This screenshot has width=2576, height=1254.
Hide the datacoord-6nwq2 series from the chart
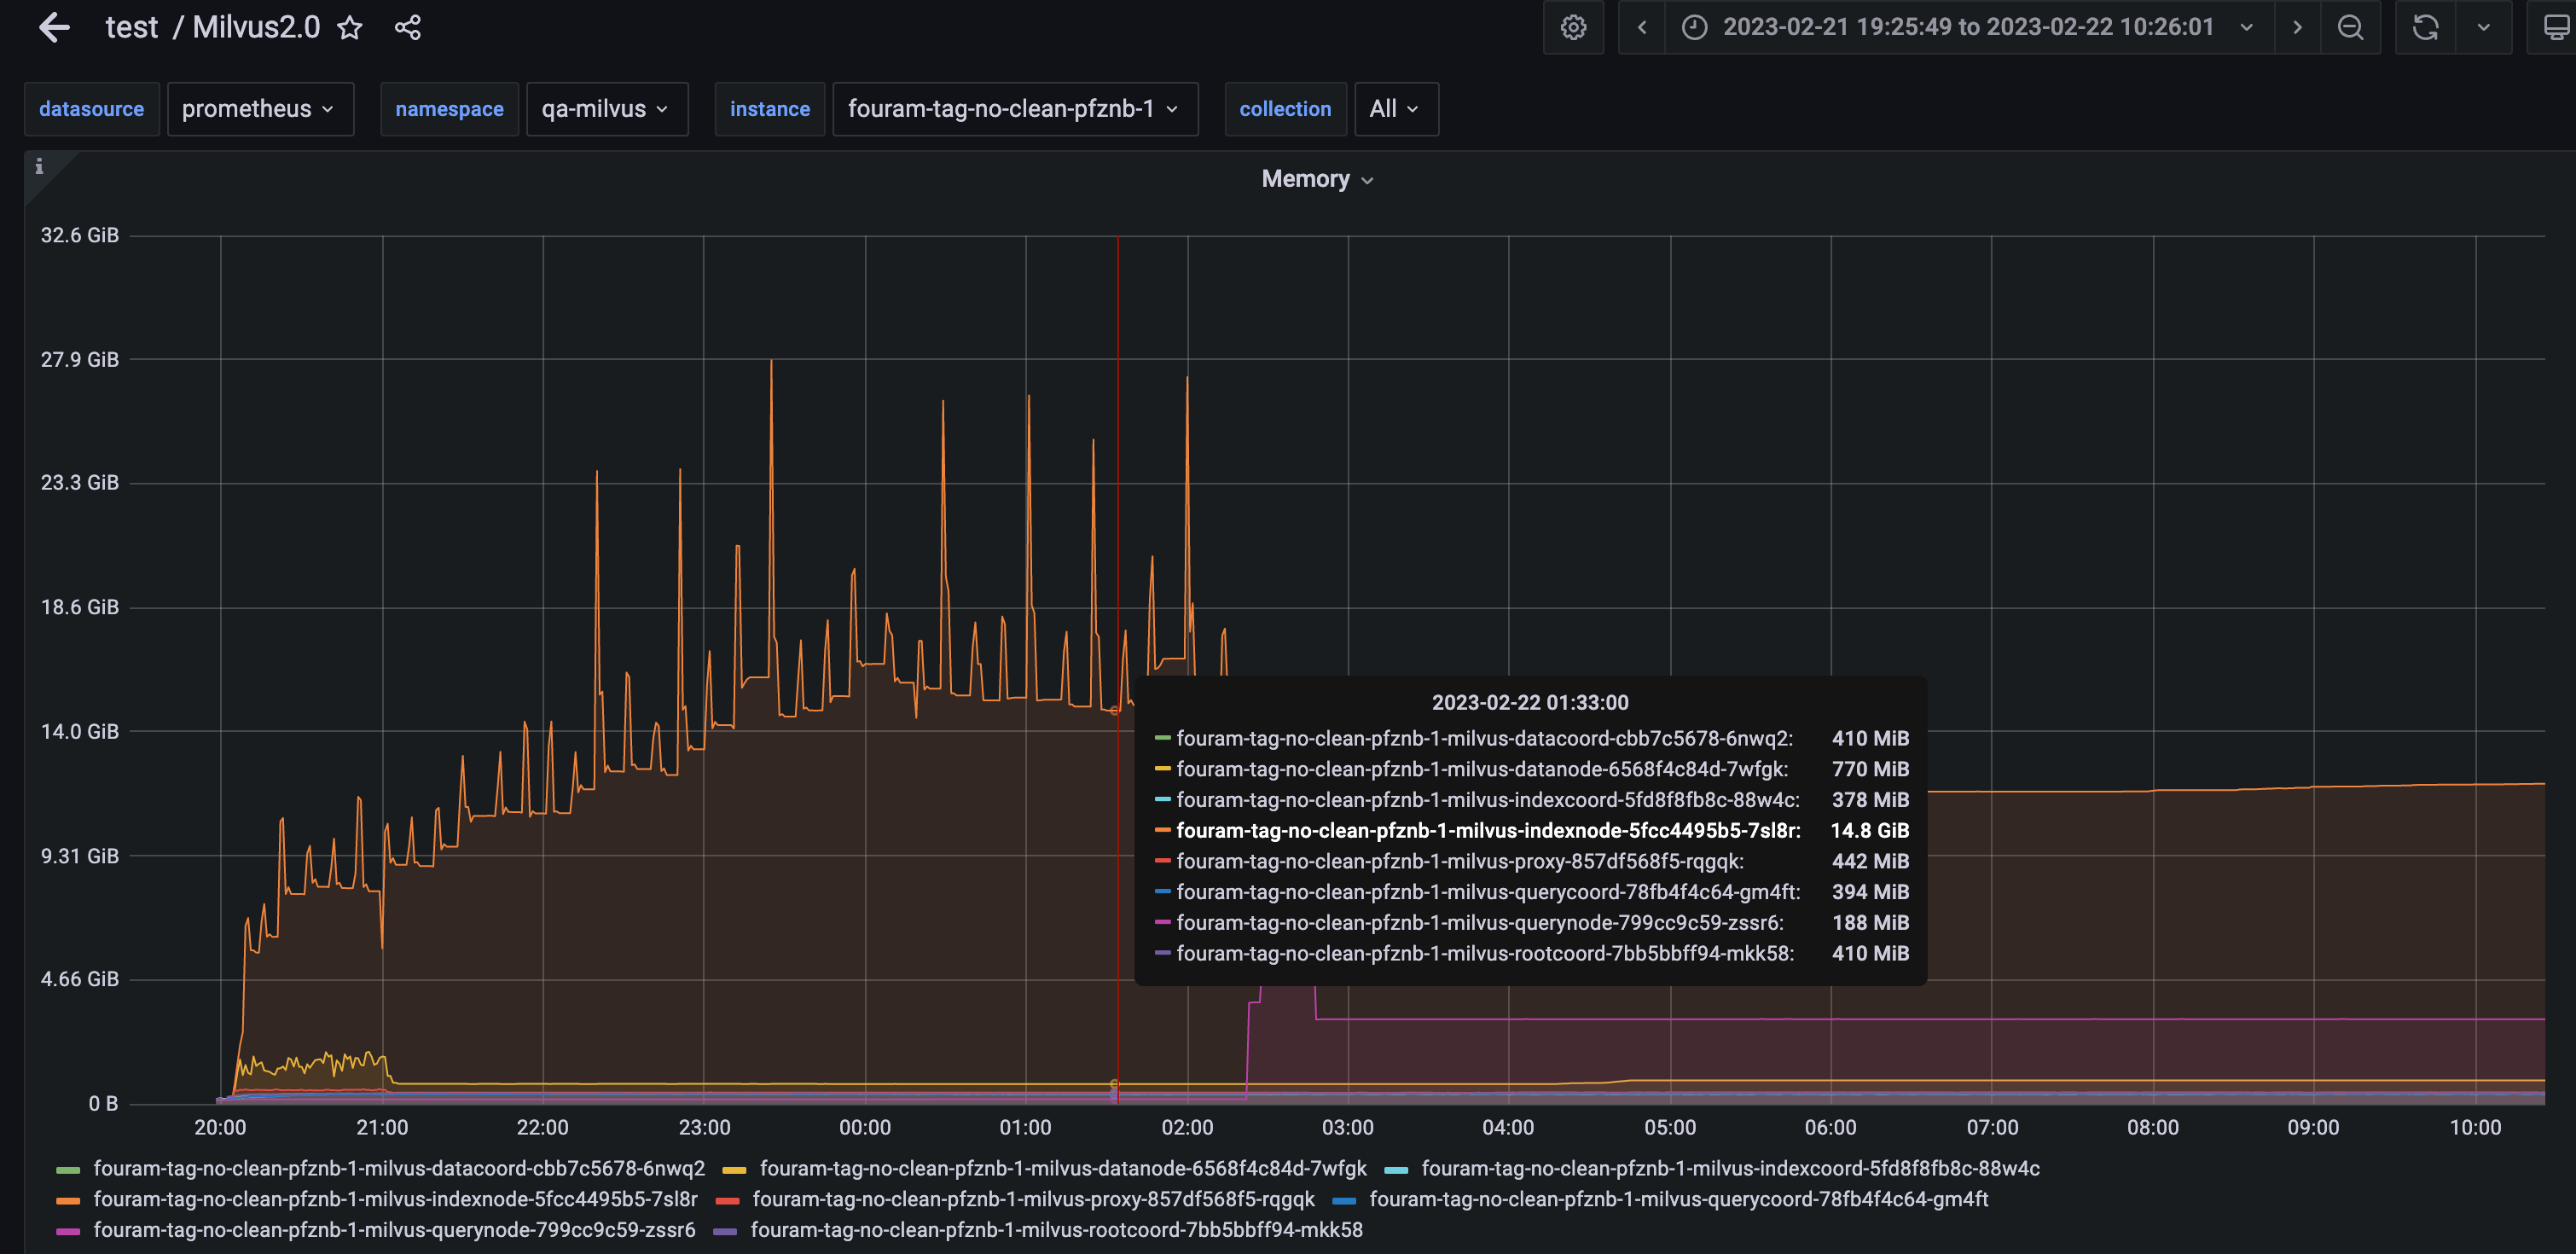[x=398, y=1167]
